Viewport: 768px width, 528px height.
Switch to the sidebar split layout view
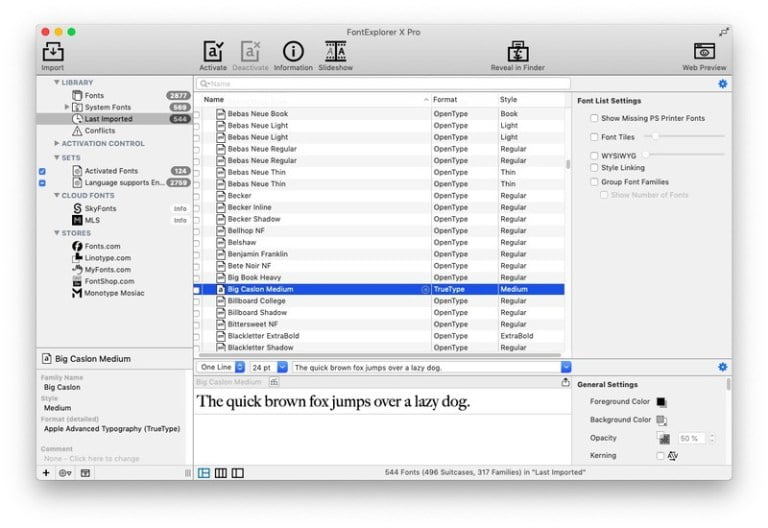click(238, 473)
